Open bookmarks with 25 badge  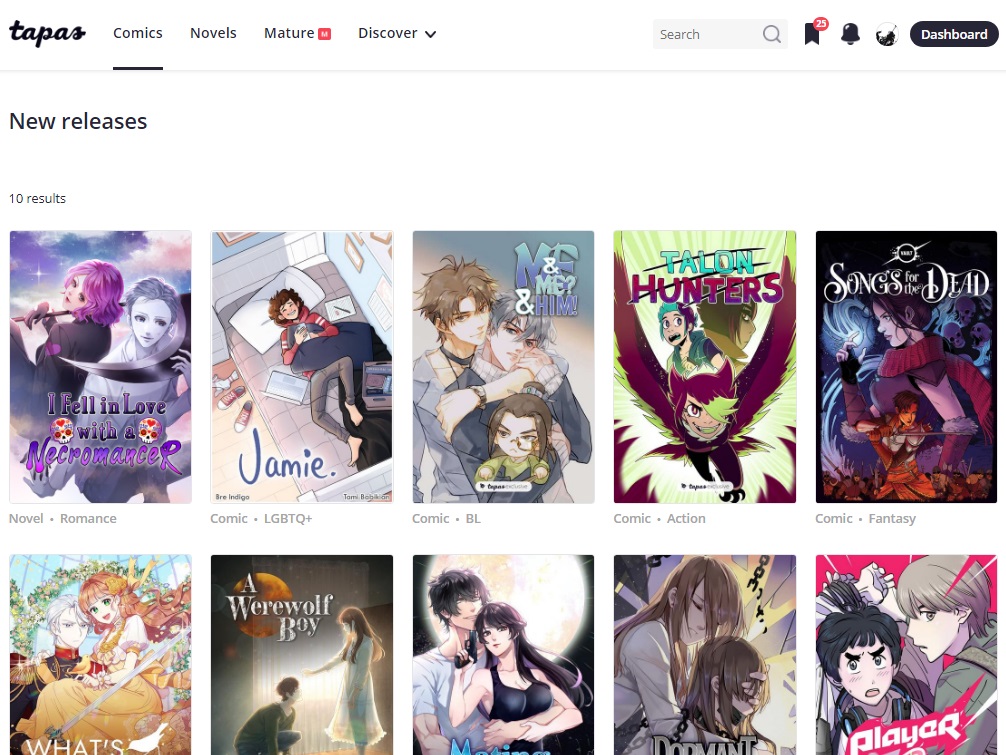pos(812,35)
